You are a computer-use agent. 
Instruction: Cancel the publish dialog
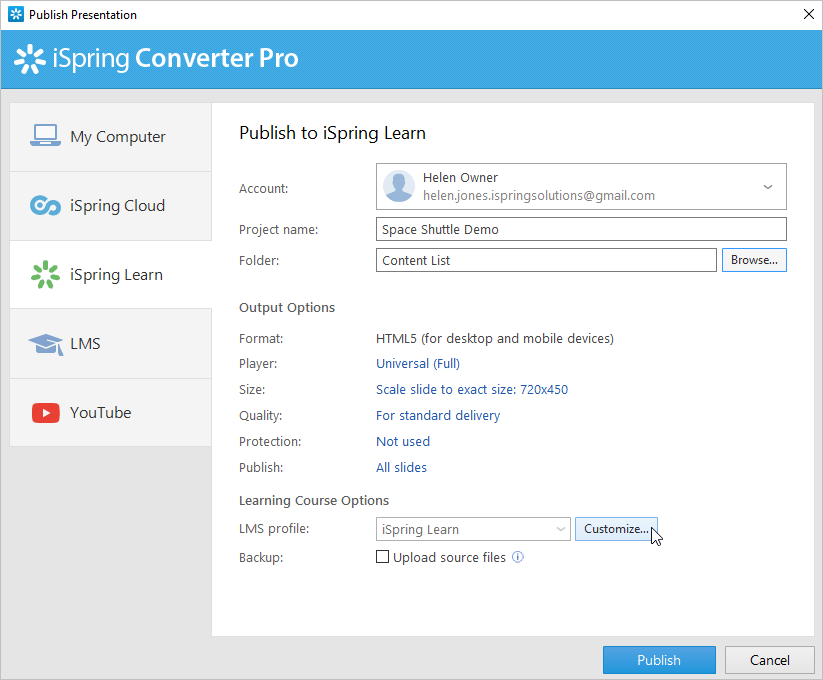(x=769, y=660)
